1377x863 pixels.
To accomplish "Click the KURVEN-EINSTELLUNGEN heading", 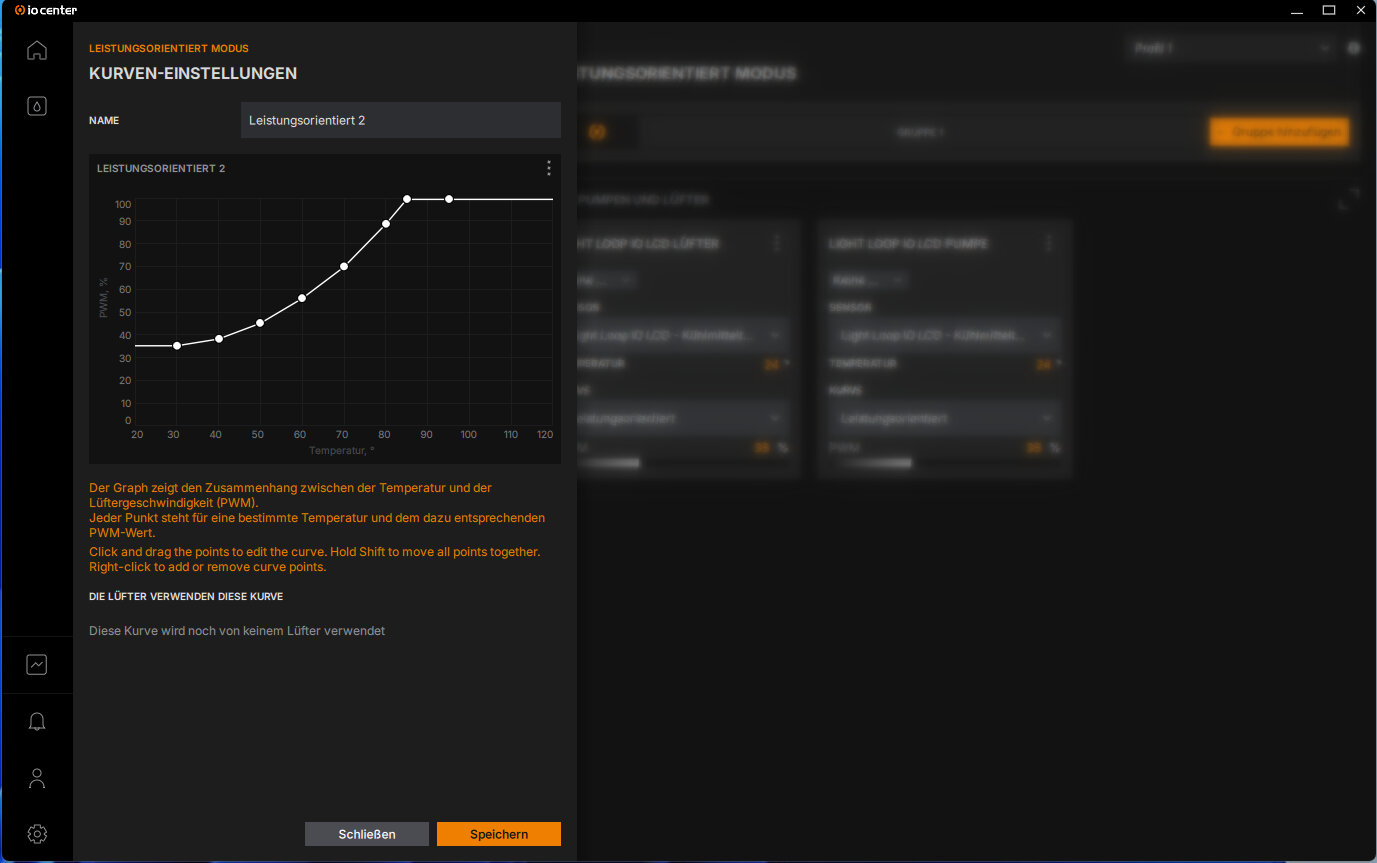I will coord(193,74).
